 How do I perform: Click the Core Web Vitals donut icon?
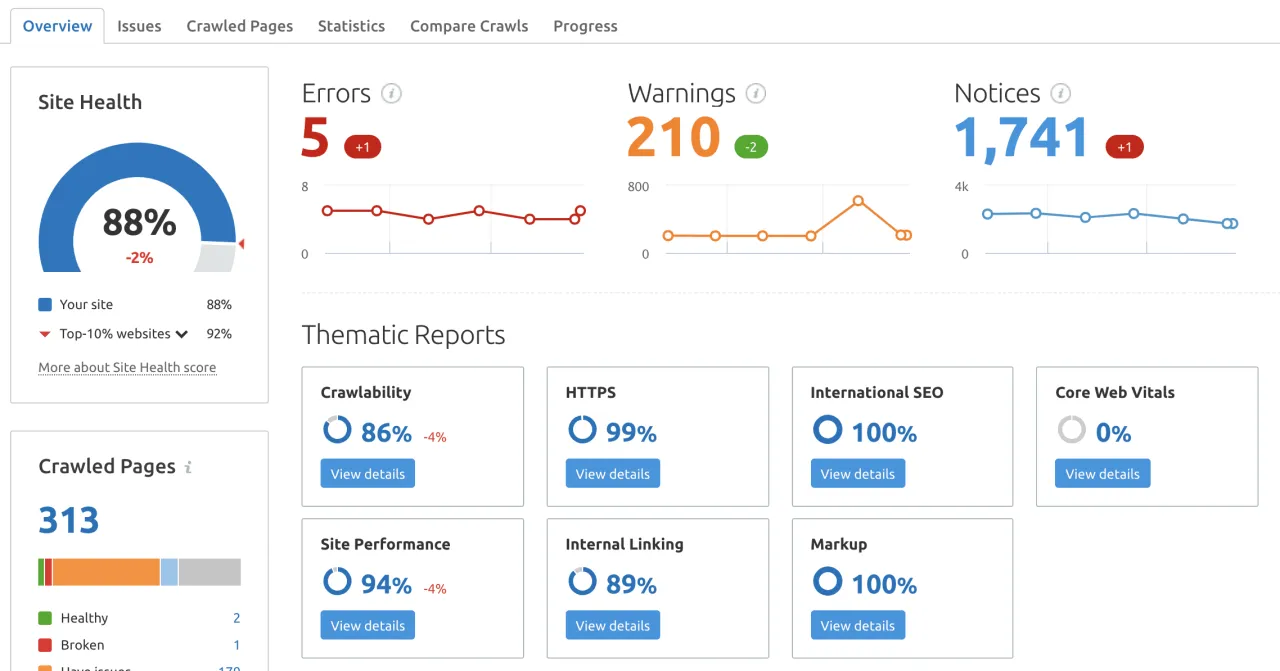click(x=1071, y=430)
